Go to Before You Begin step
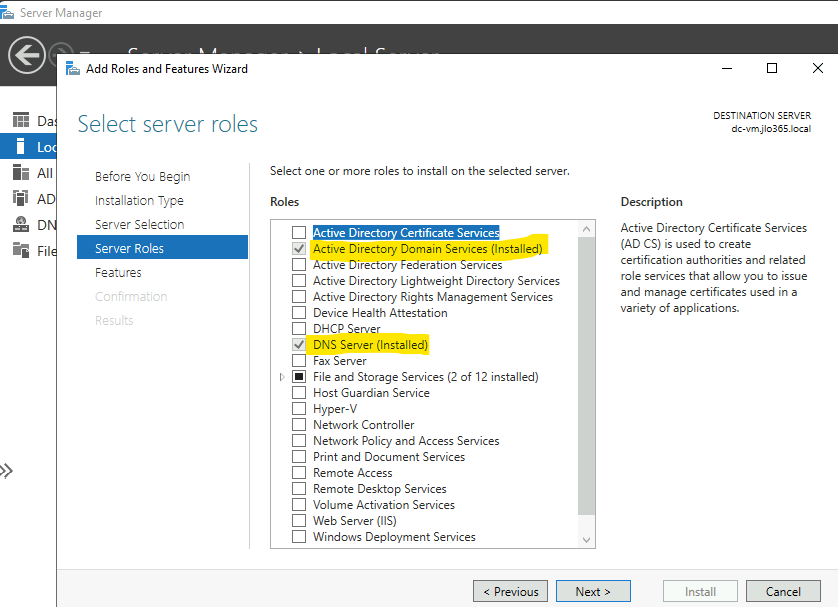This screenshot has height=607, width=838. pyautogui.click(x=143, y=176)
